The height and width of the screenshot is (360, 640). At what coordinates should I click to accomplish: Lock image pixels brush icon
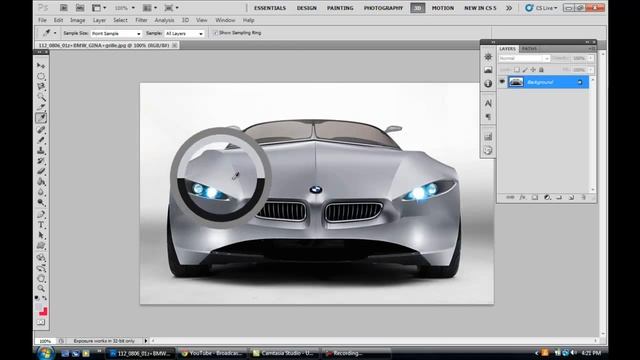pyautogui.click(x=525, y=70)
